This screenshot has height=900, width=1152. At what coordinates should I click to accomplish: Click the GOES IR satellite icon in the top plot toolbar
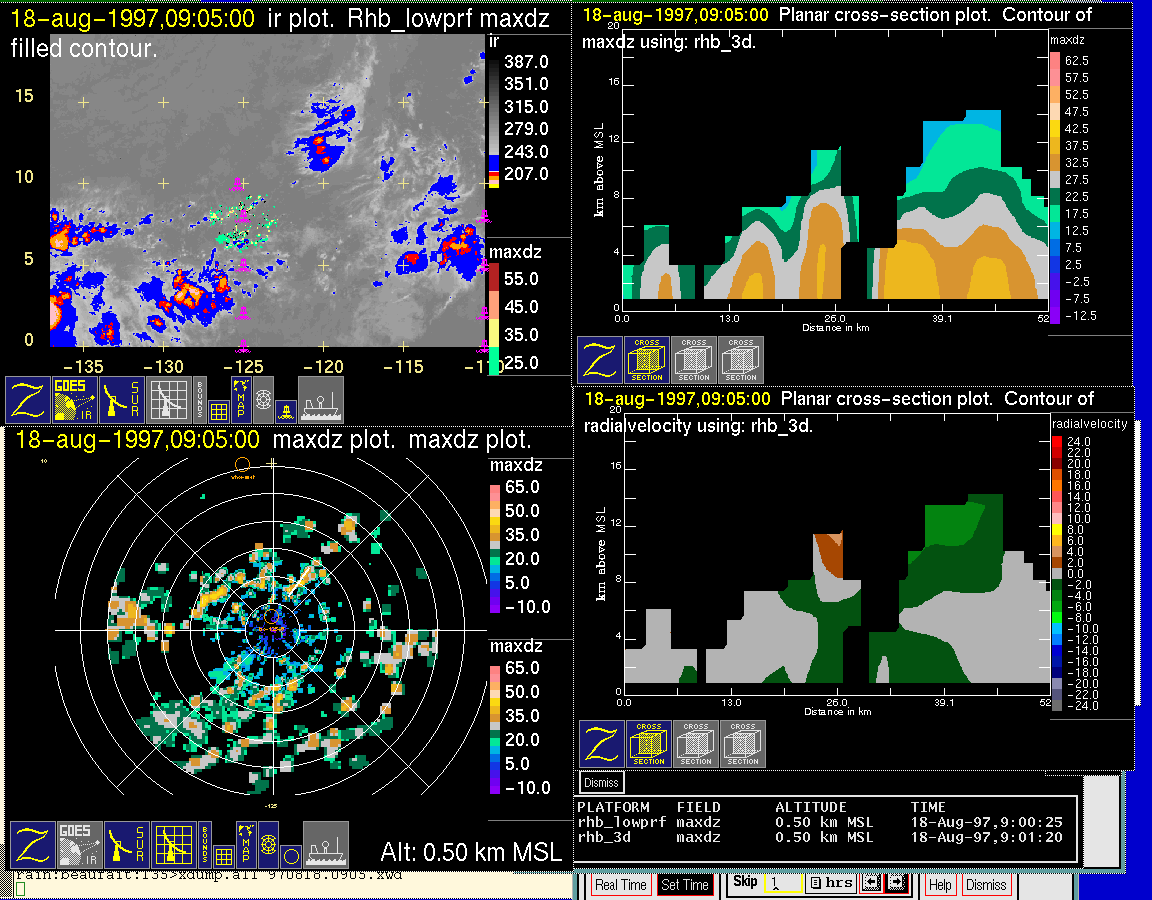[x=76, y=399]
